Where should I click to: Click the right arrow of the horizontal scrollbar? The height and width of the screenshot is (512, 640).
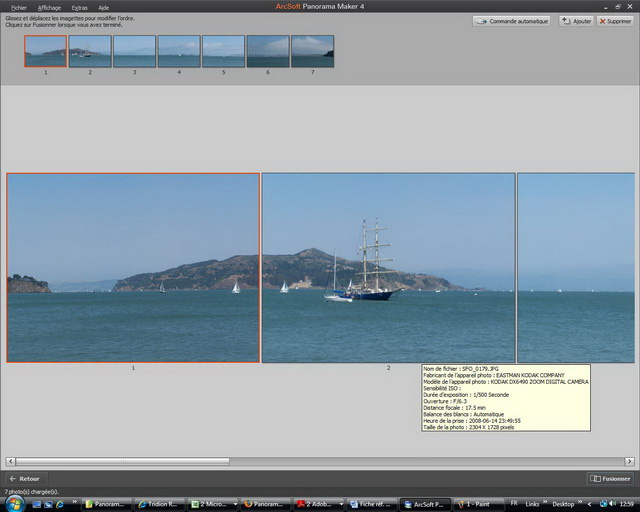tap(629, 461)
